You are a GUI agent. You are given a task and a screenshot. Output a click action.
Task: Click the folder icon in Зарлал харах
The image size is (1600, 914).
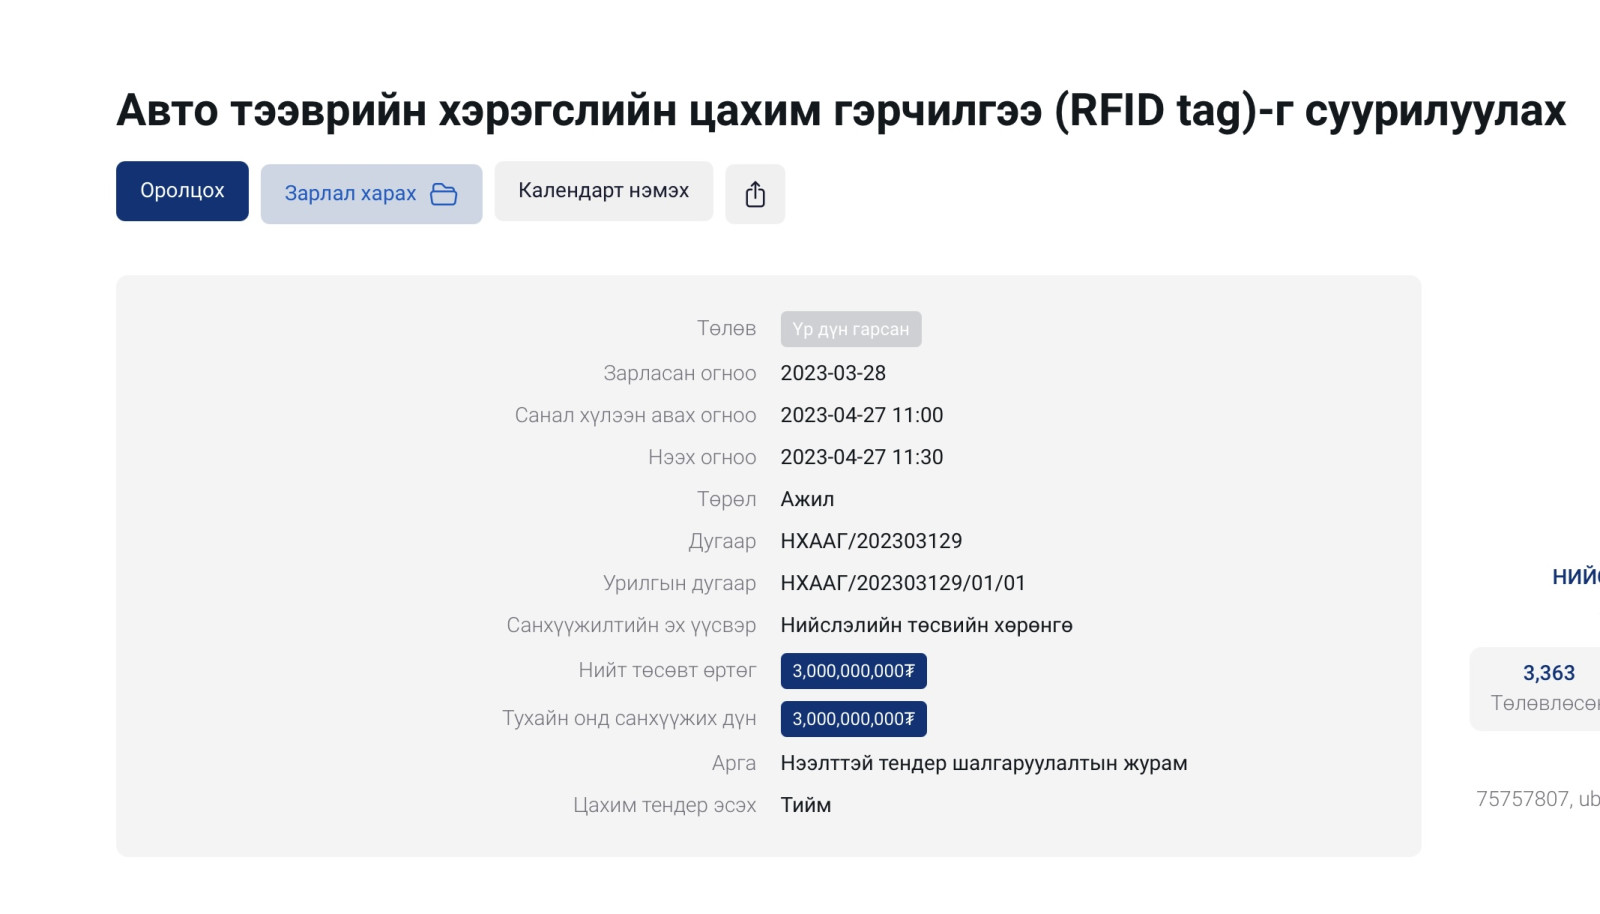(x=444, y=194)
